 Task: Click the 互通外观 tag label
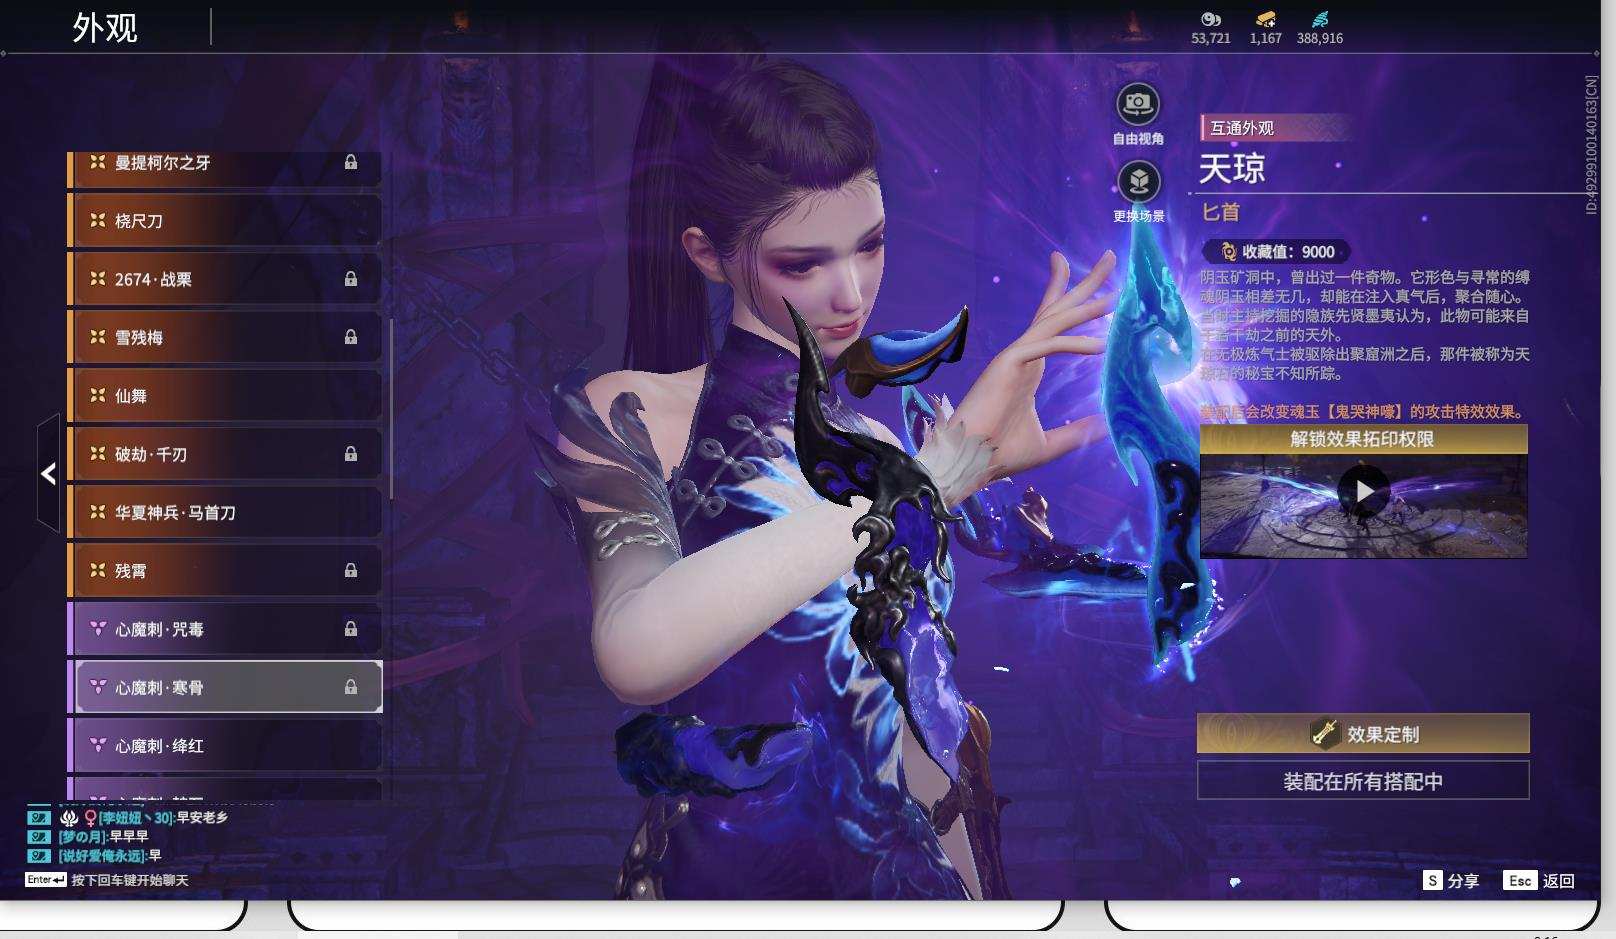[1242, 128]
